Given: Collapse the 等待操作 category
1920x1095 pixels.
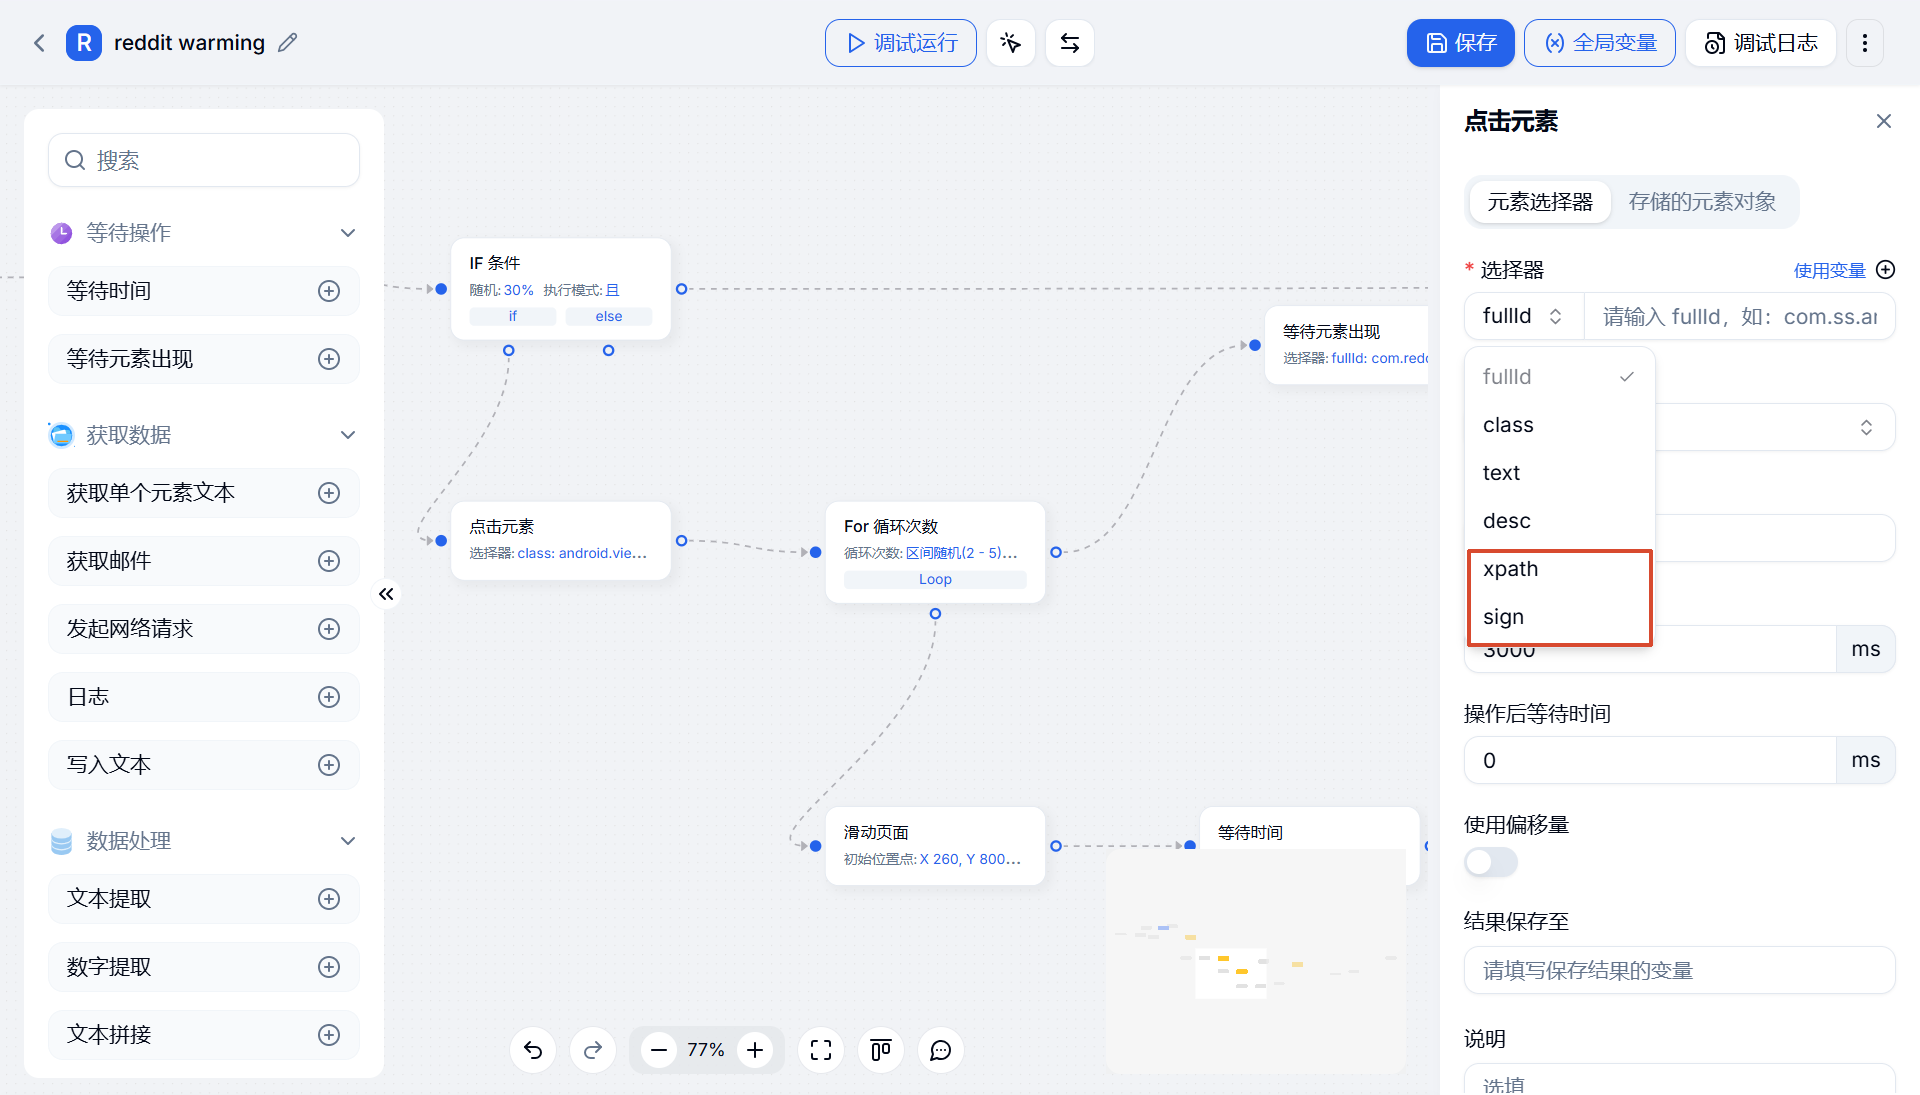Looking at the screenshot, I should coord(348,233).
